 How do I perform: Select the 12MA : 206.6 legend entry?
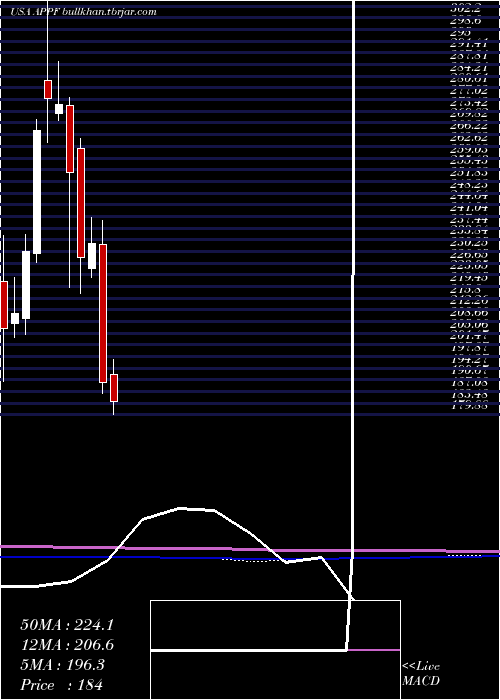pos(67,645)
